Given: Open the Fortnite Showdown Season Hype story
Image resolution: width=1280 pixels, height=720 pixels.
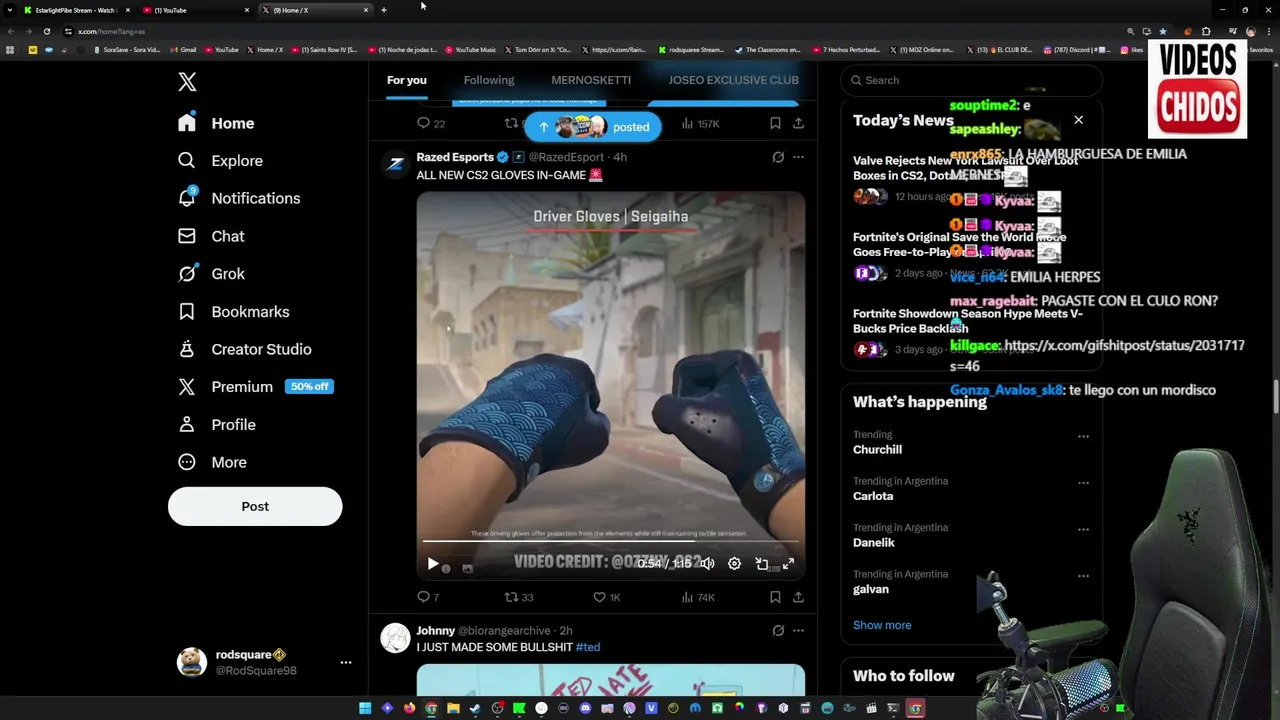Looking at the screenshot, I should [967, 321].
